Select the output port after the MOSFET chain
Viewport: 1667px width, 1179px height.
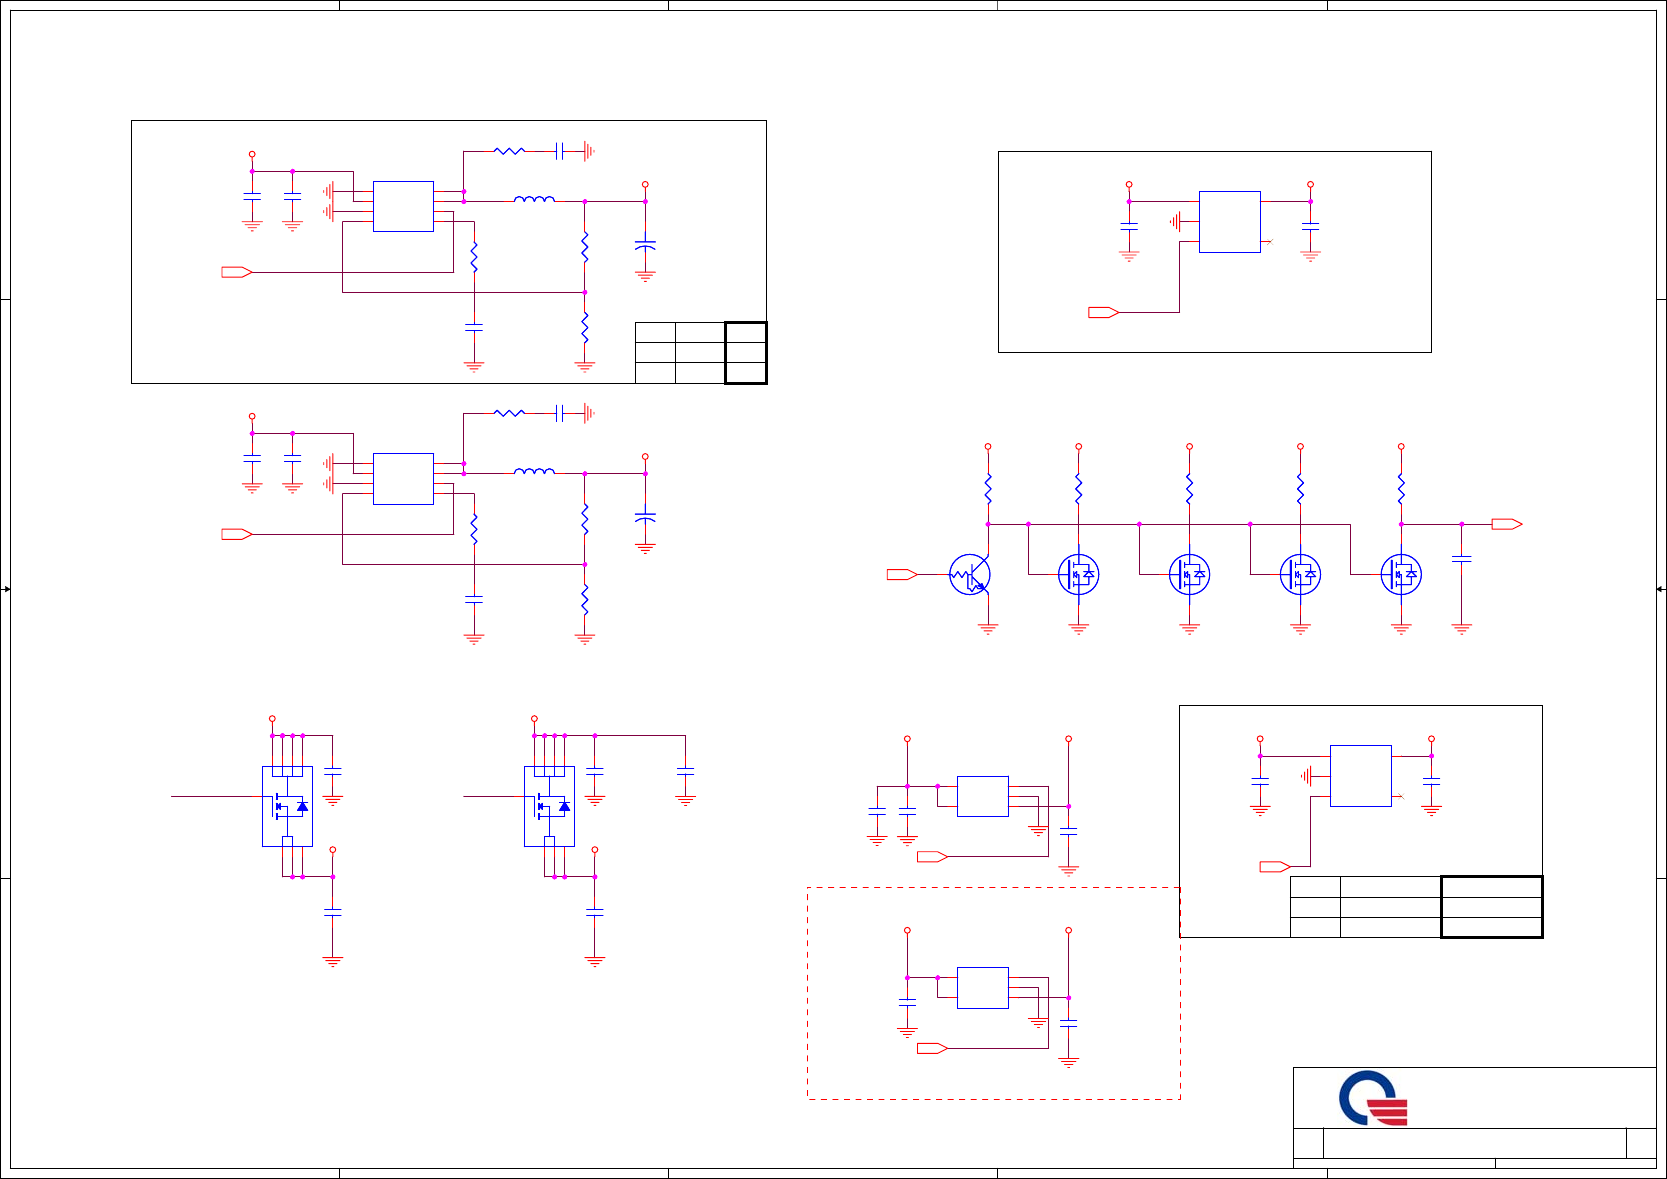click(1507, 524)
